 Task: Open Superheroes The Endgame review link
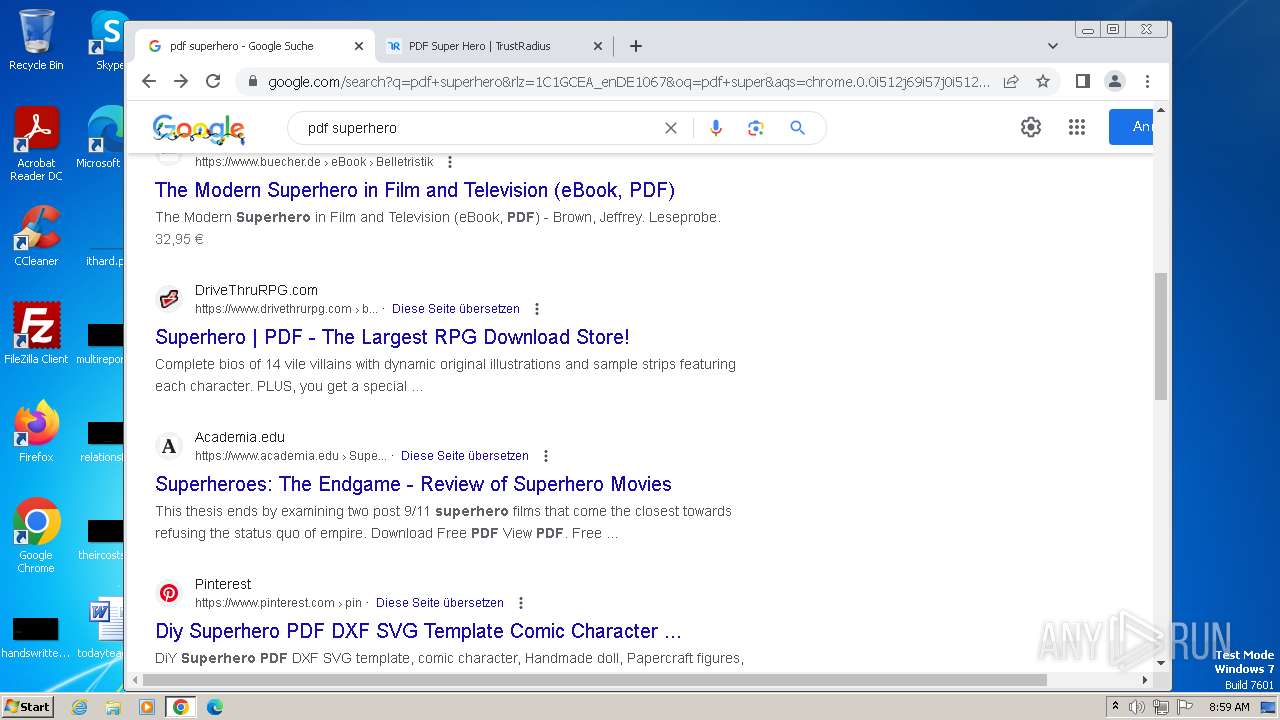pos(413,484)
